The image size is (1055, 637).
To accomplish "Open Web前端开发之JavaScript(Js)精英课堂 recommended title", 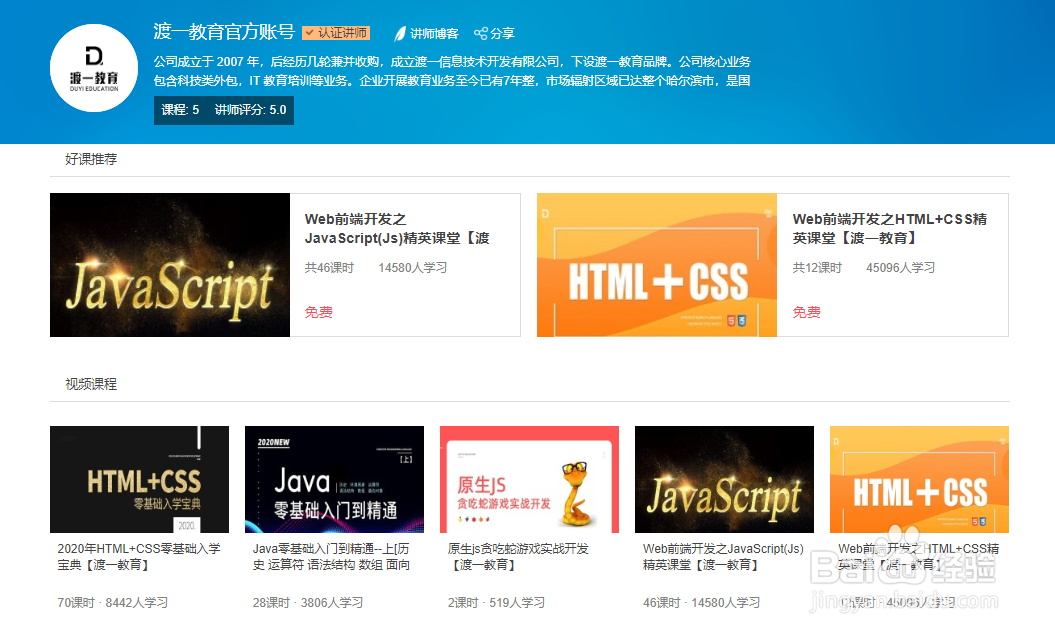I will coord(397,229).
